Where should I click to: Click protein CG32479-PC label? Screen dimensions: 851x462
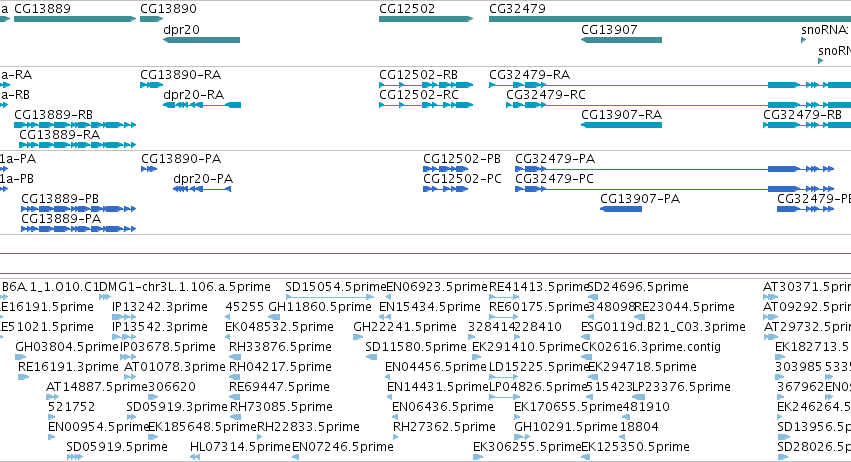(x=554, y=179)
